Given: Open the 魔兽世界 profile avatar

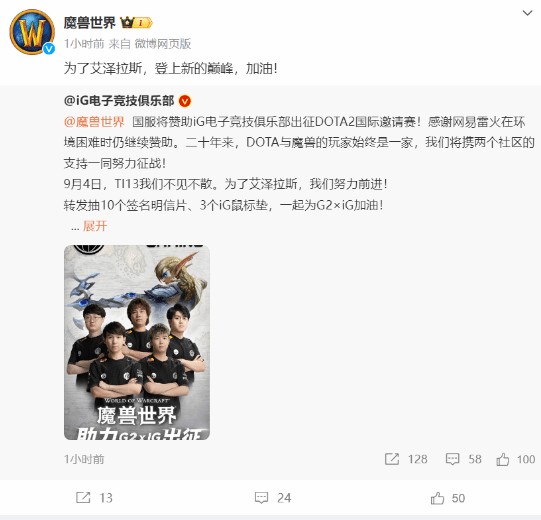Looking at the screenshot, I should [x=32, y=32].
